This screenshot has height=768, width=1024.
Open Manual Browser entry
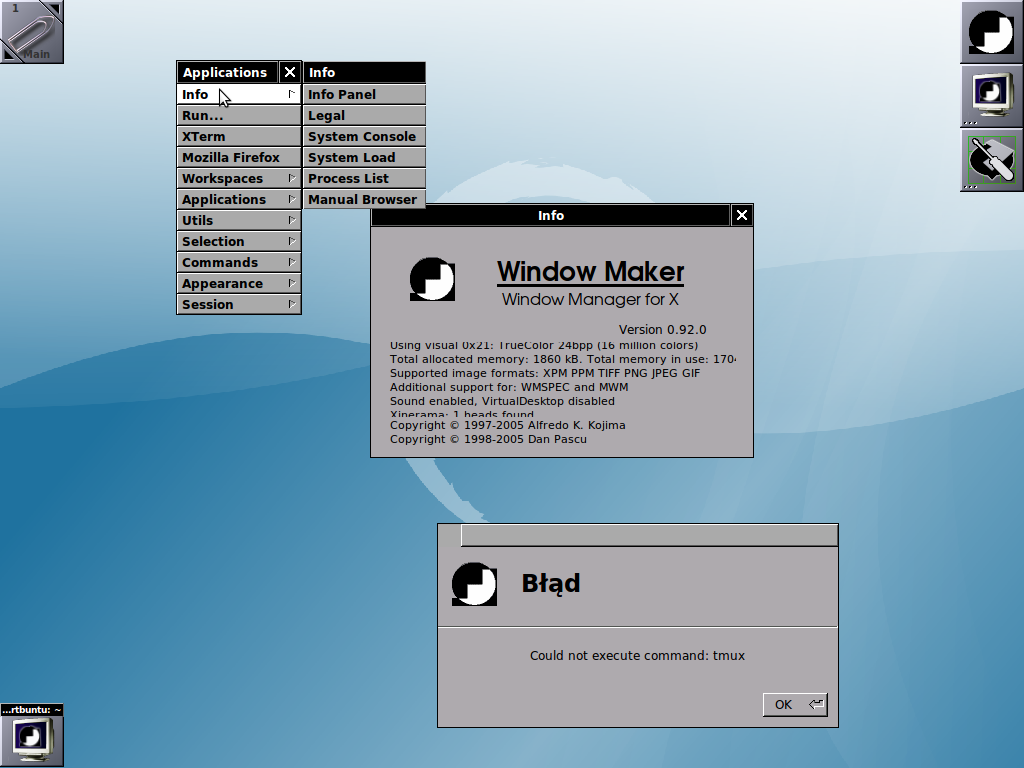(364, 199)
